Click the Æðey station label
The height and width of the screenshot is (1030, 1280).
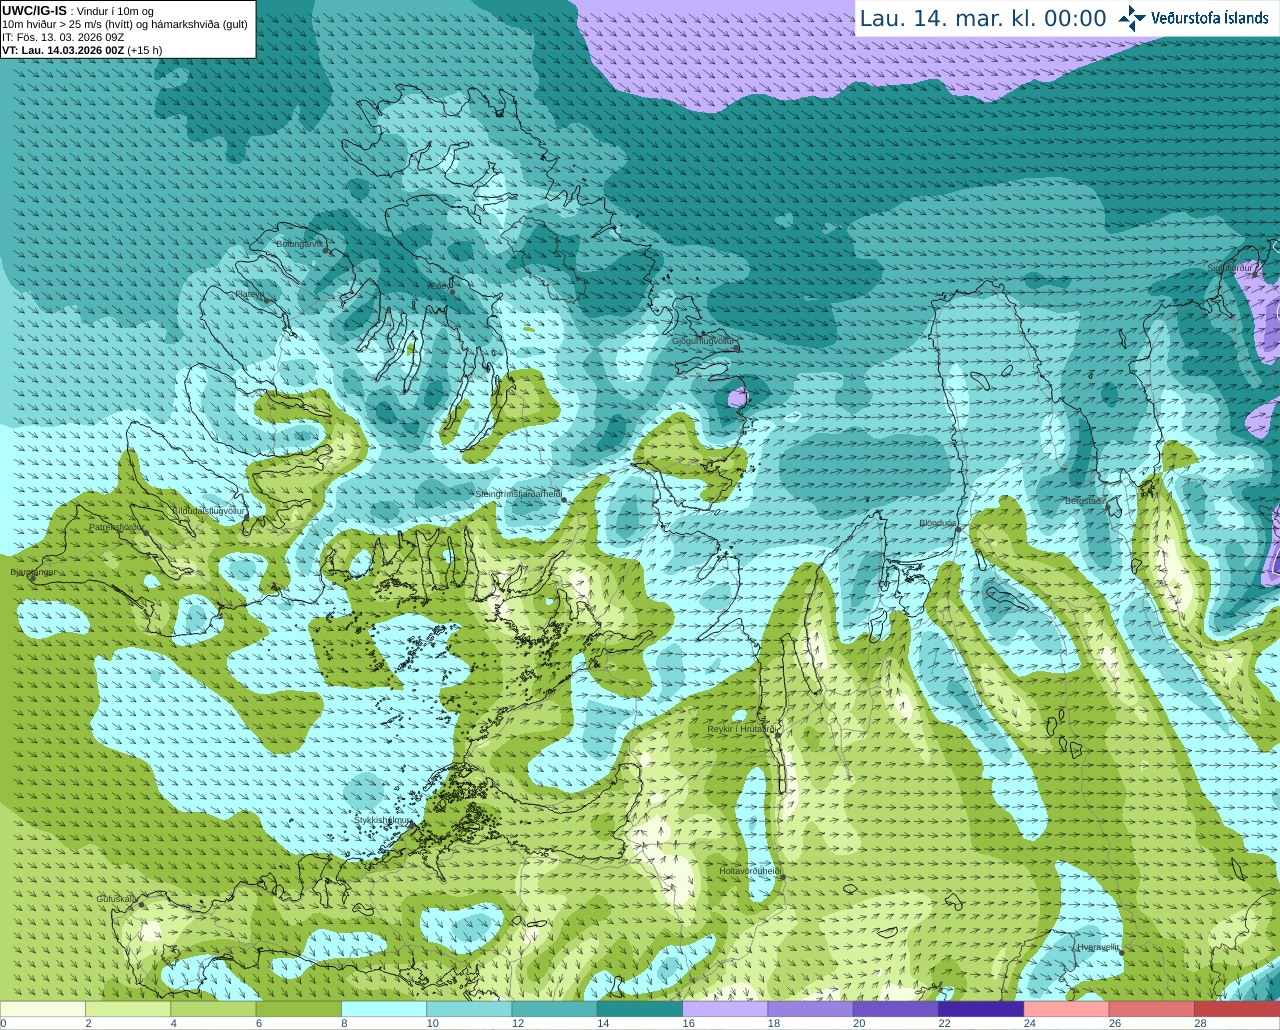pos(439,286)
